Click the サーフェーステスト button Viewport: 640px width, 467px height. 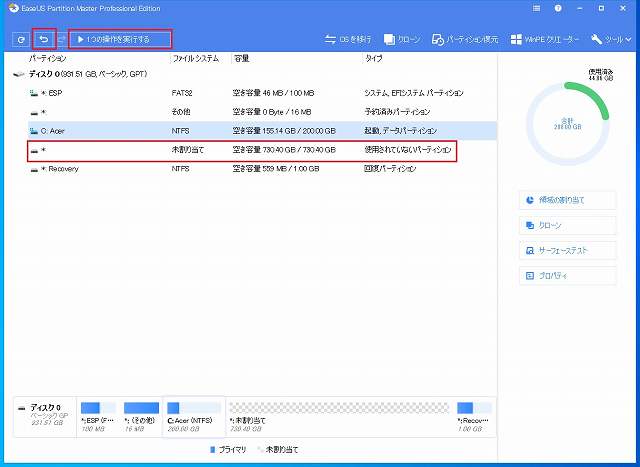pos(567,251)
